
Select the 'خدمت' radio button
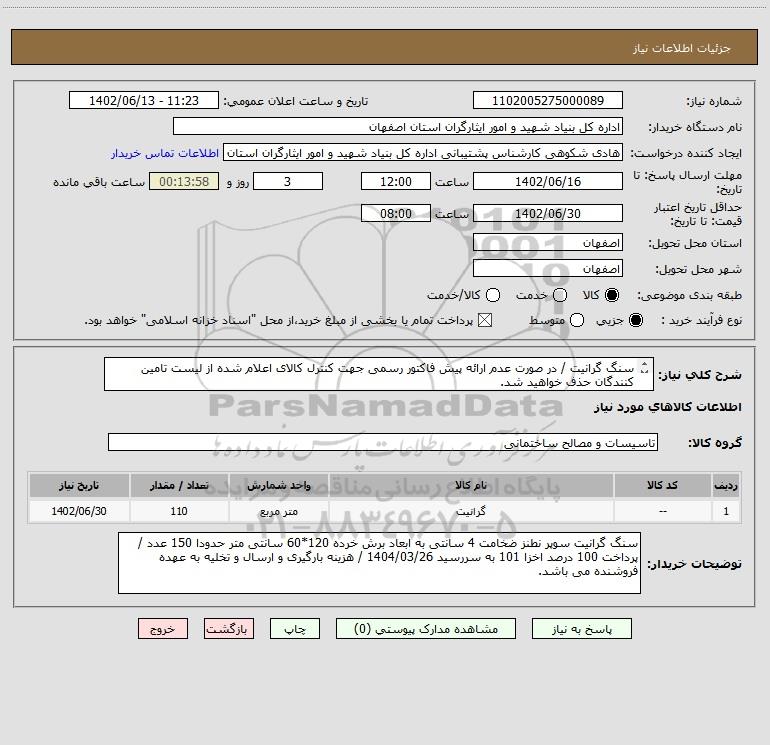pyautogui.click(x=560, y=295)
